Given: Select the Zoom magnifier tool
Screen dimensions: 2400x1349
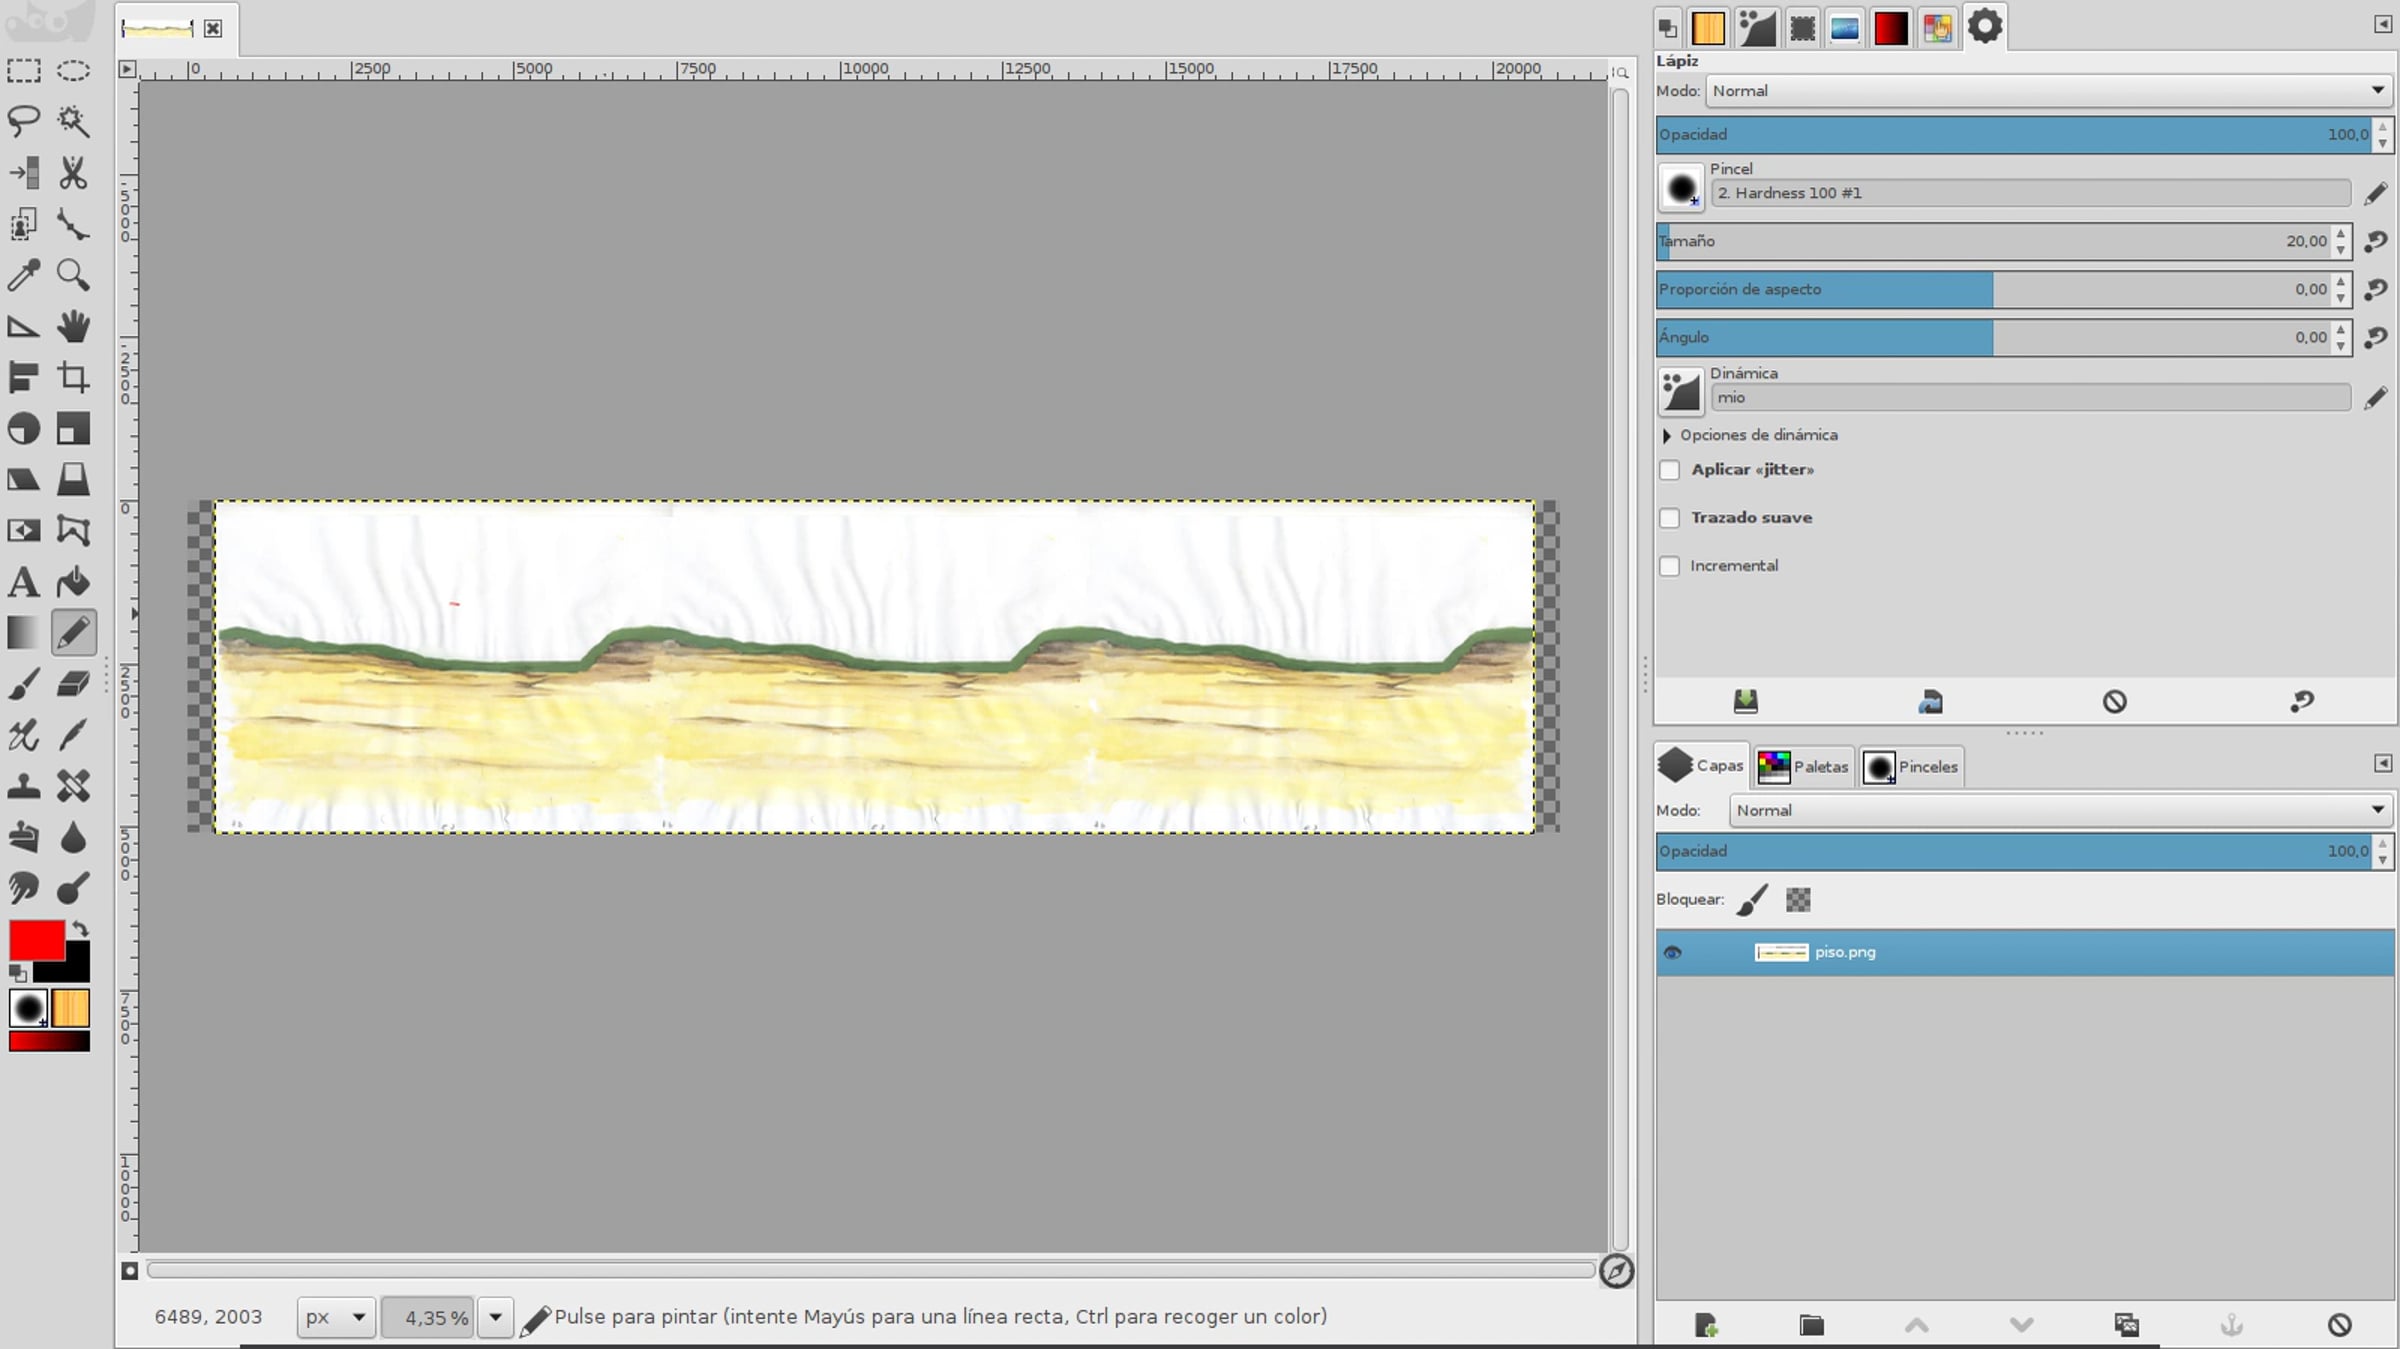Looking at the screenshot, I should (x=73, y=275).
